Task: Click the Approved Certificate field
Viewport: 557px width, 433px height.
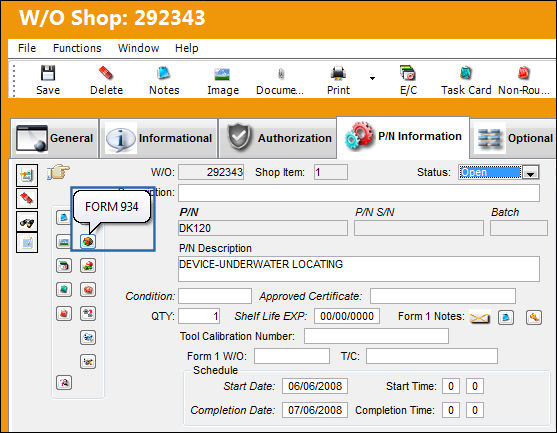Action: (443, 296)
